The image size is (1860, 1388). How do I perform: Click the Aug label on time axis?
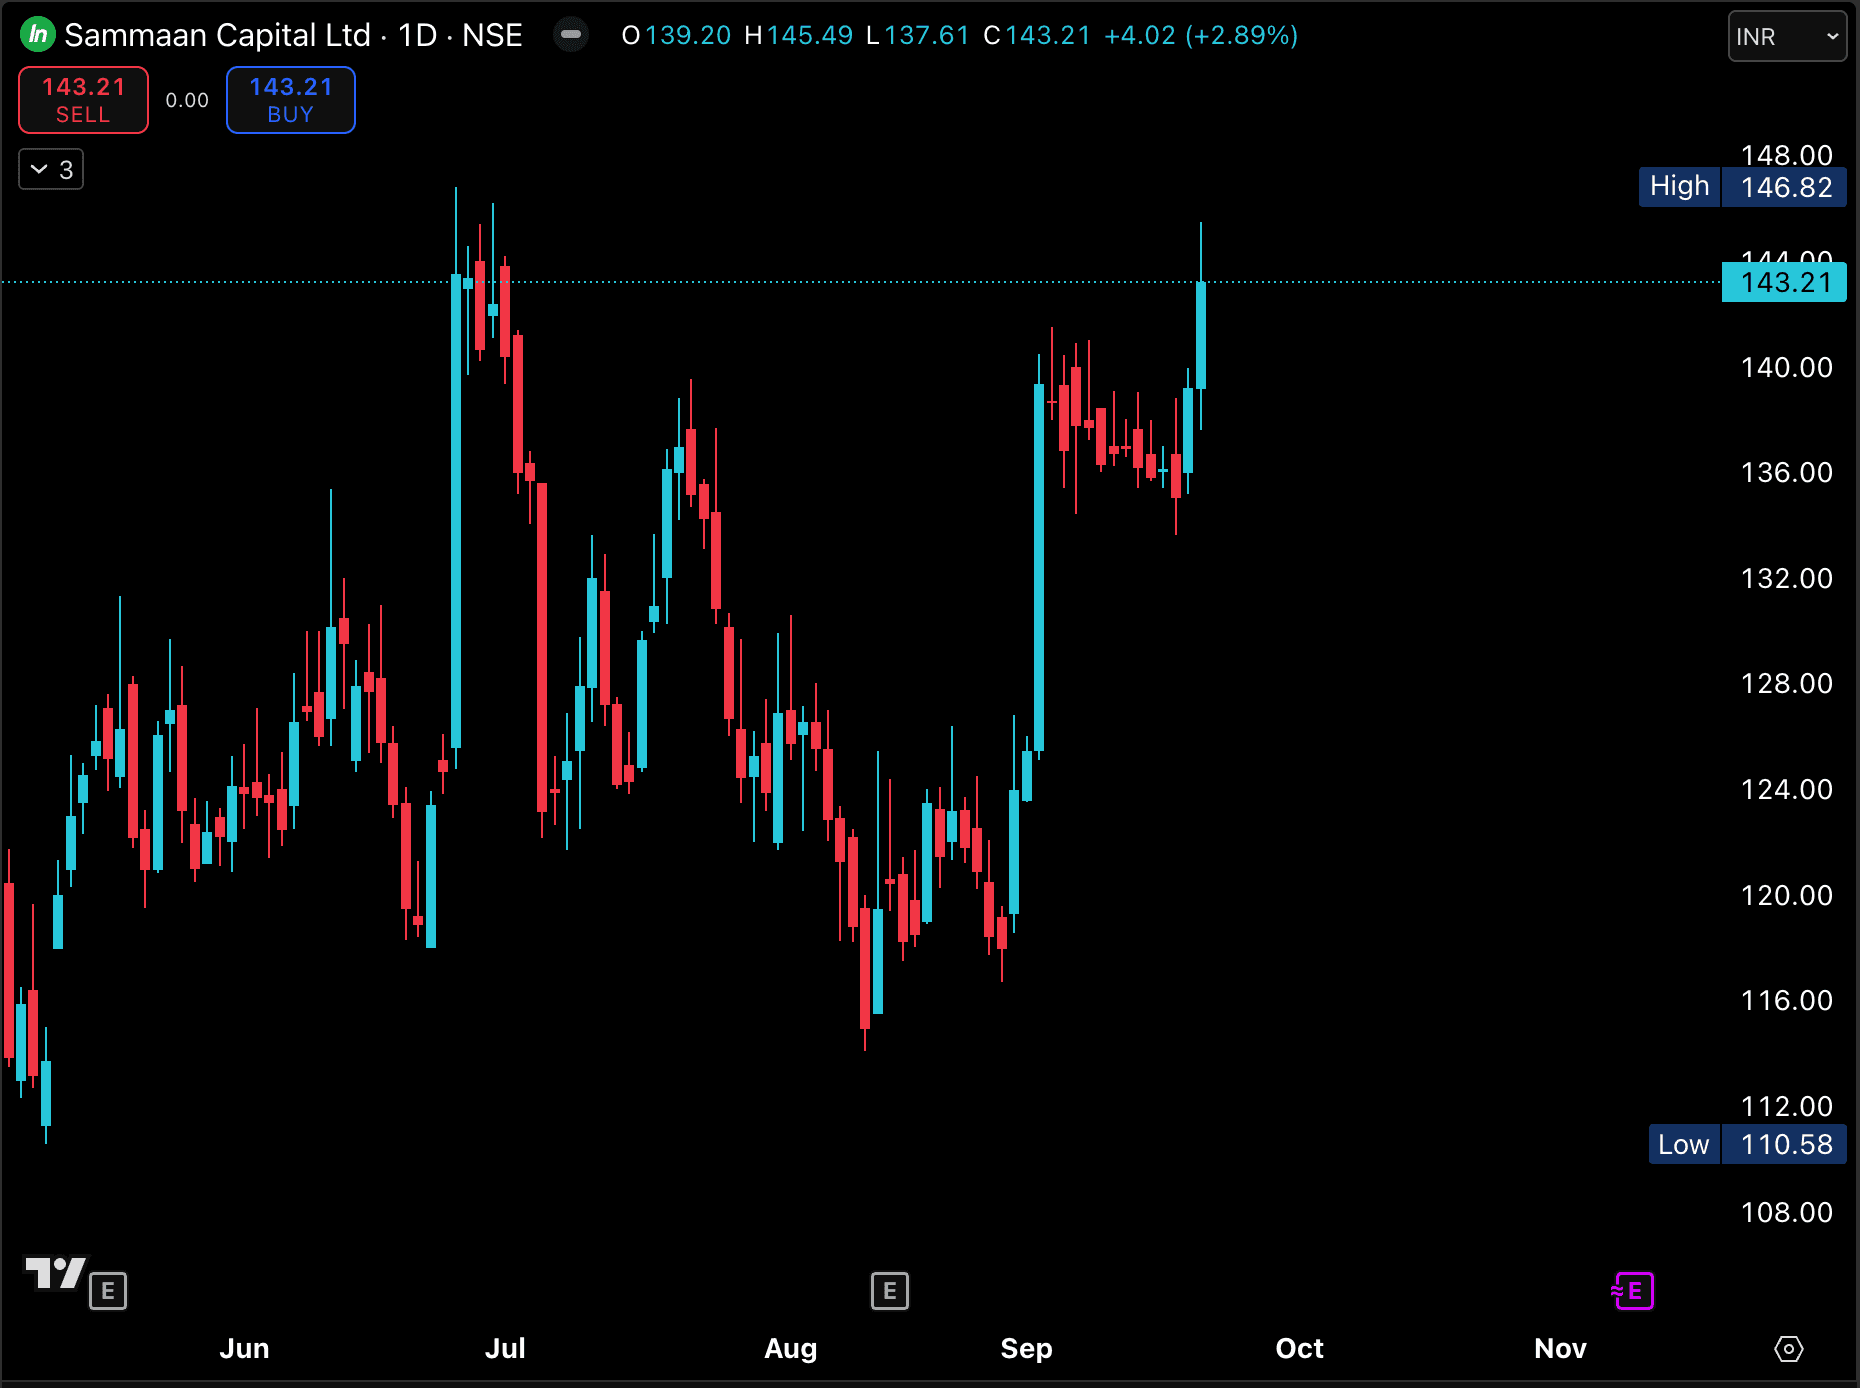tap(790, 1348)
